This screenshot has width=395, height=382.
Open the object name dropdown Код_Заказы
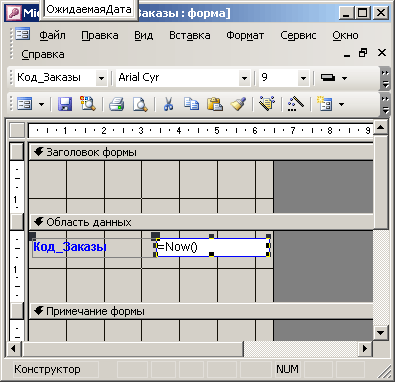(x=101, y=78)
